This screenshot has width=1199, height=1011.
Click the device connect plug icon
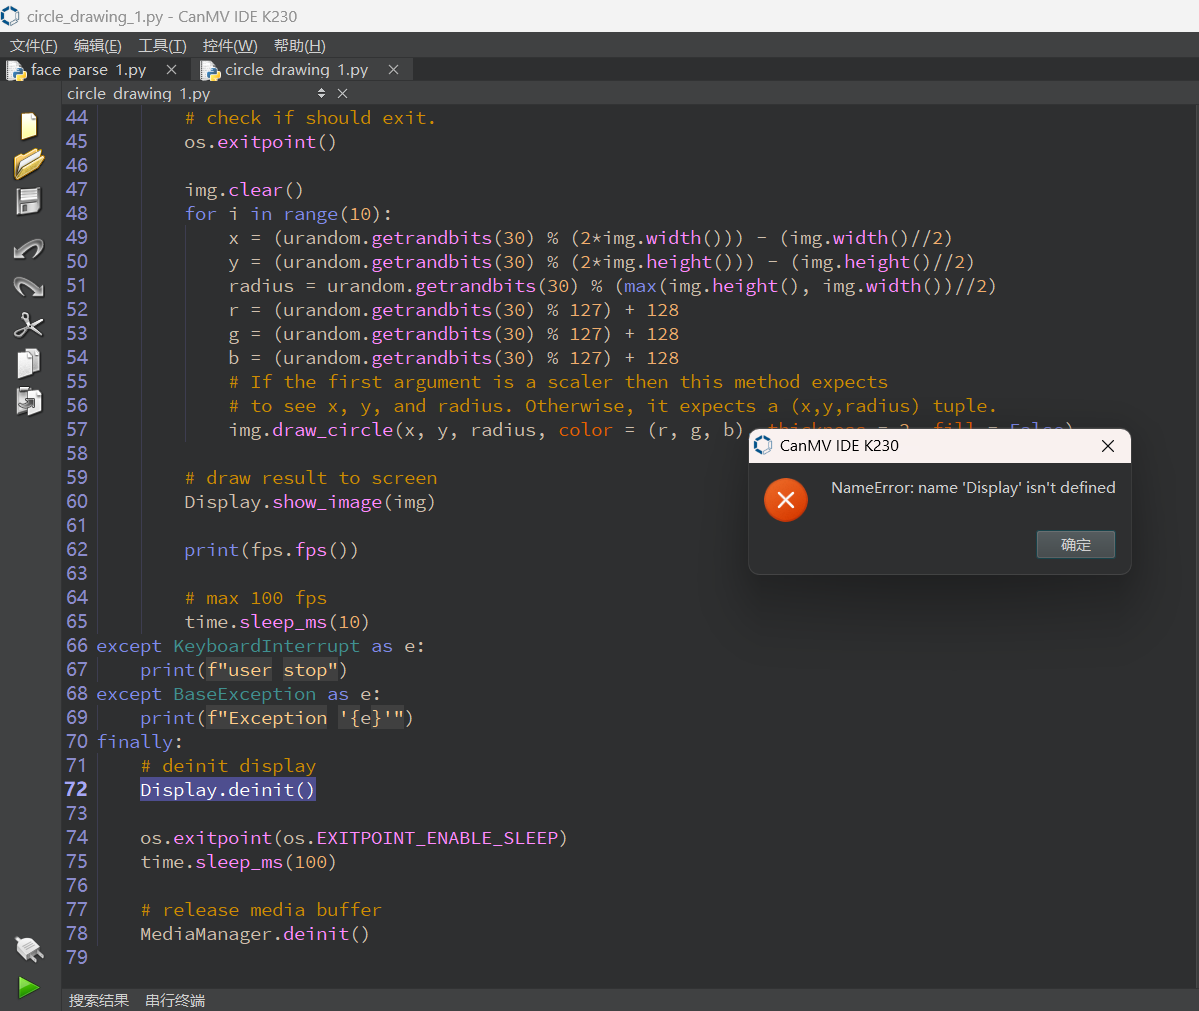tap(29, 948)
